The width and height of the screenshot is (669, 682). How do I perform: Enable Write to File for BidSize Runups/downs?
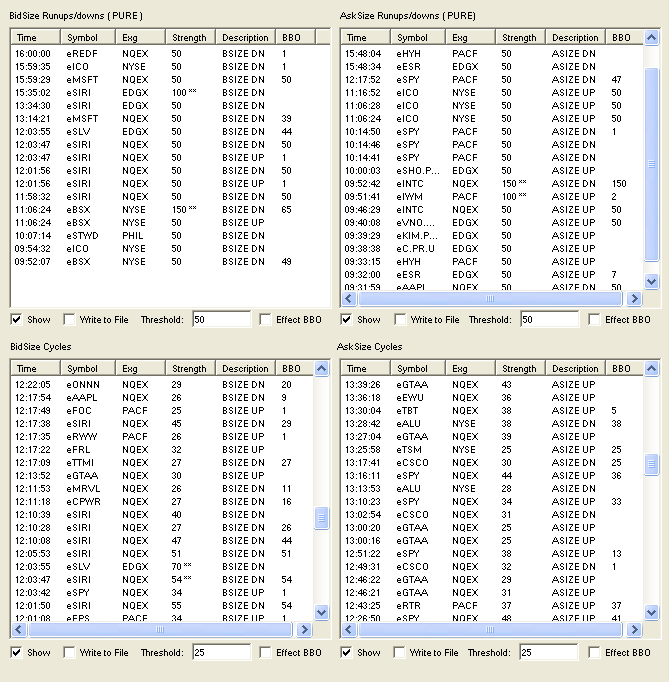69,320
